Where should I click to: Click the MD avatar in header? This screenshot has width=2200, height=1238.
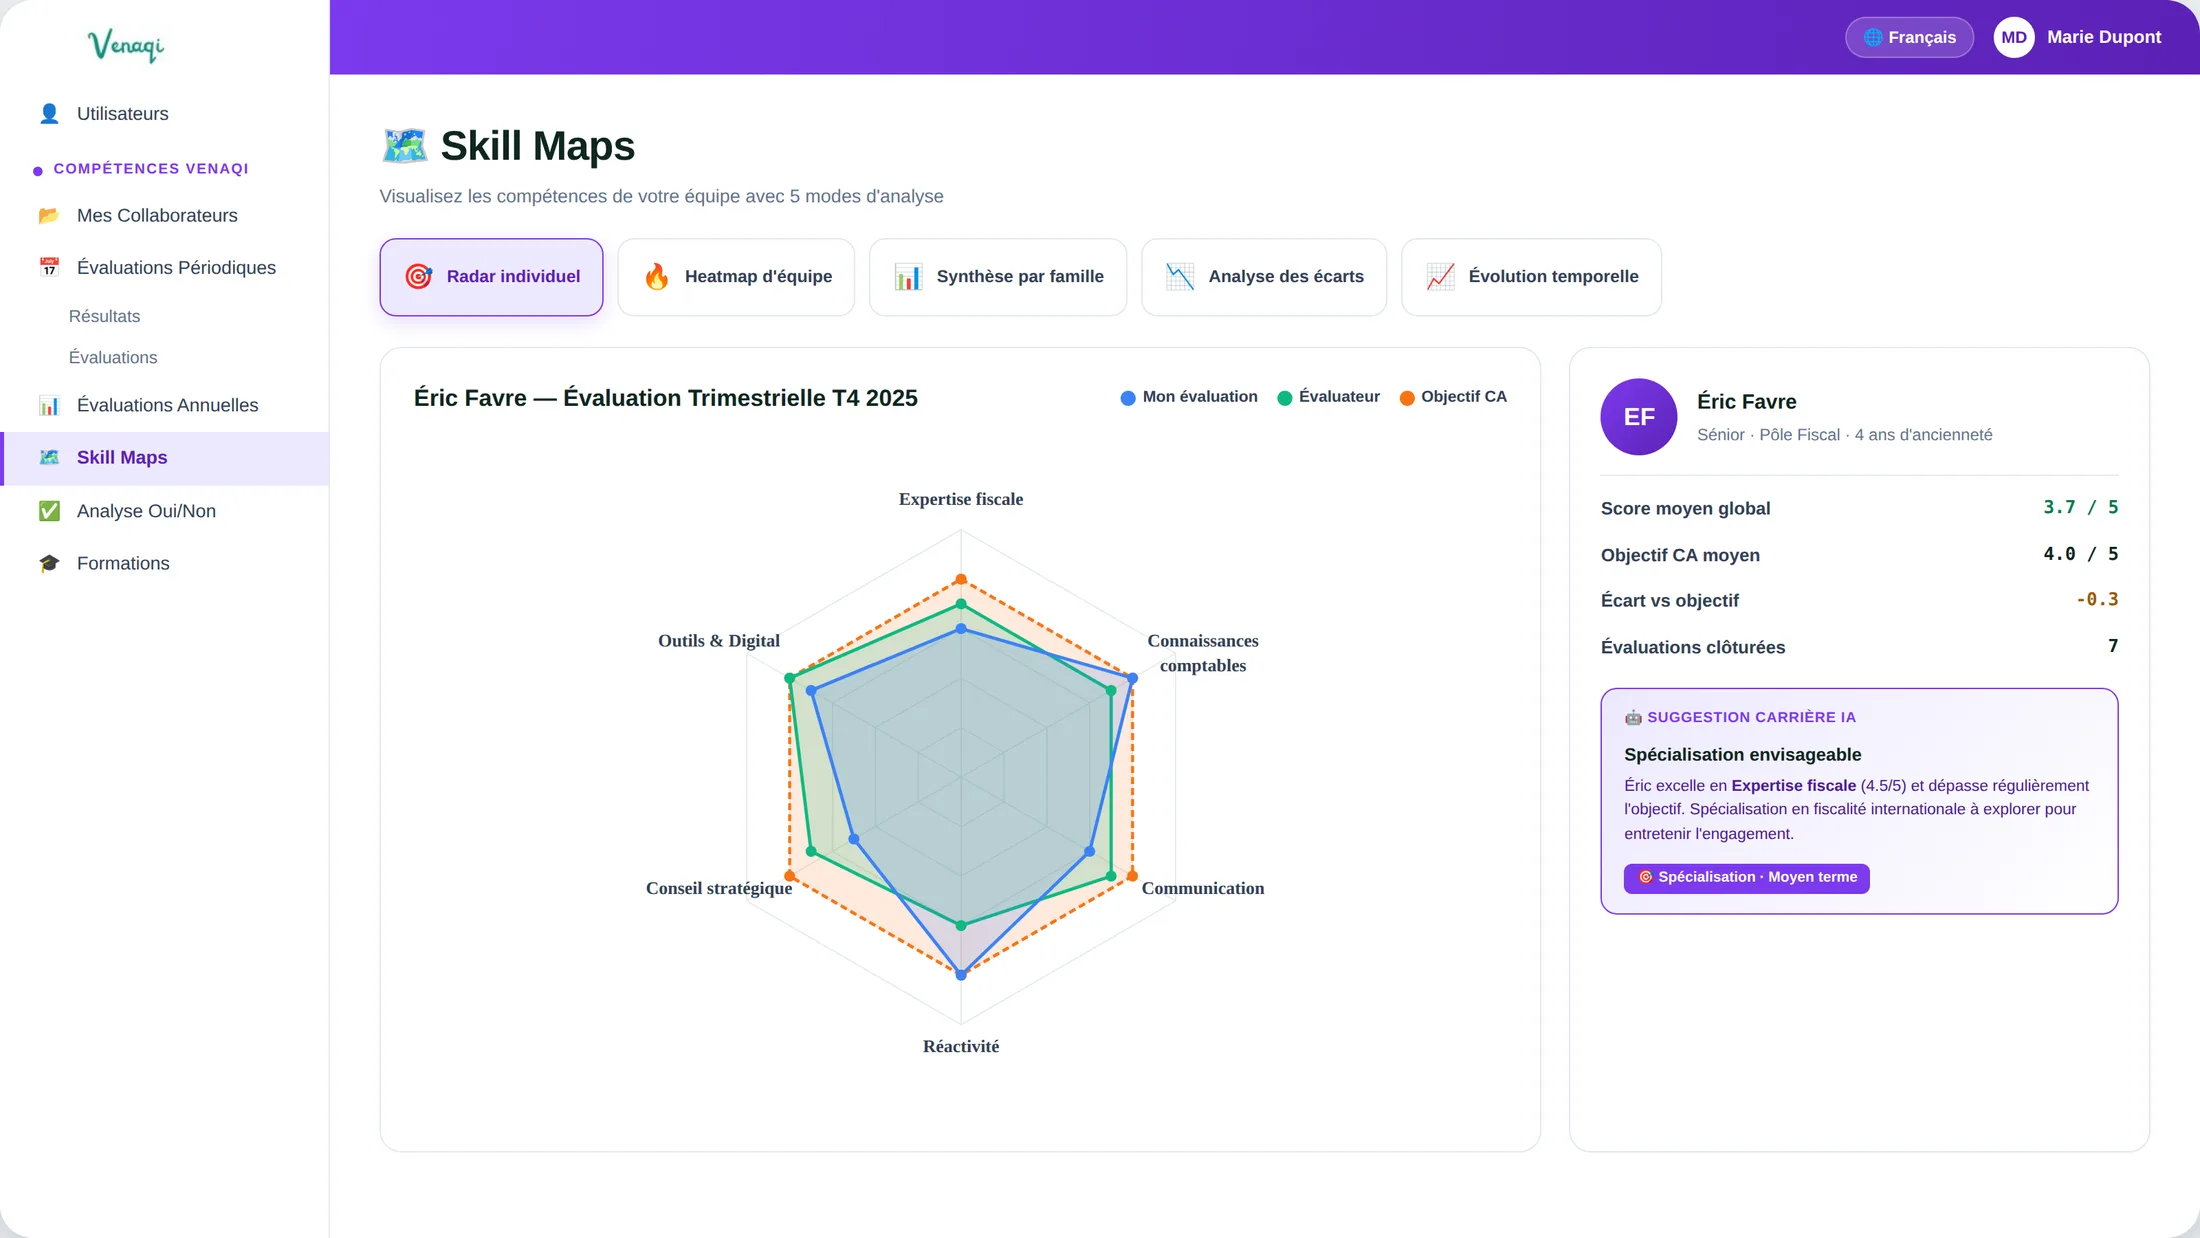(x=2014, y=38)
